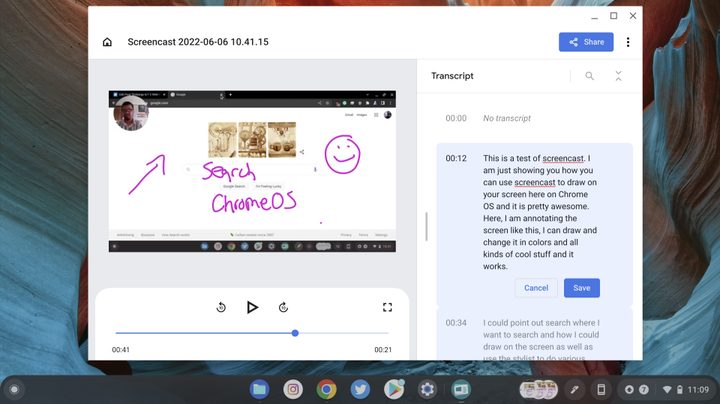Open Settings from the shelf
The image size is (720, 404).
pyautogui.click(x=427, y=390)
